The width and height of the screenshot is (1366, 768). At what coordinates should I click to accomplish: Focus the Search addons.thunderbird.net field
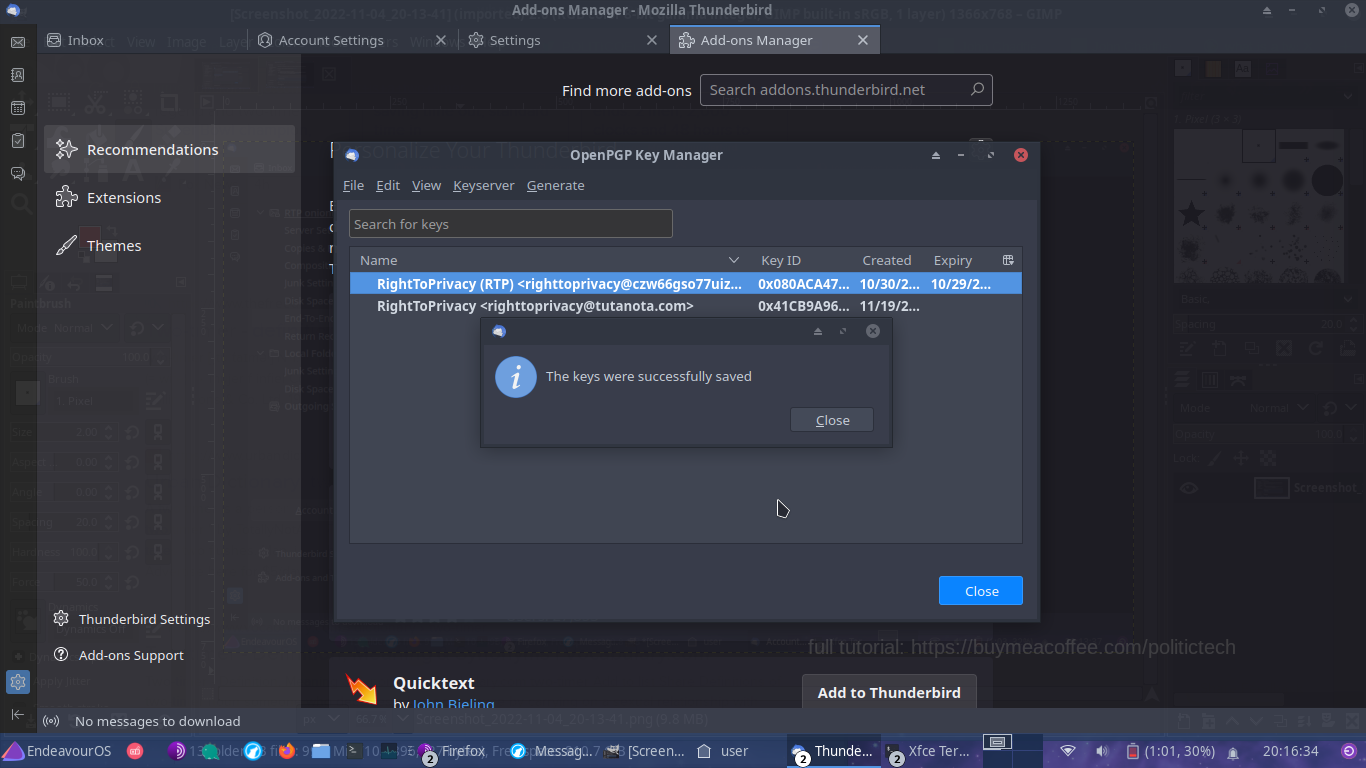pyautogui.click(x=846, y=89)
